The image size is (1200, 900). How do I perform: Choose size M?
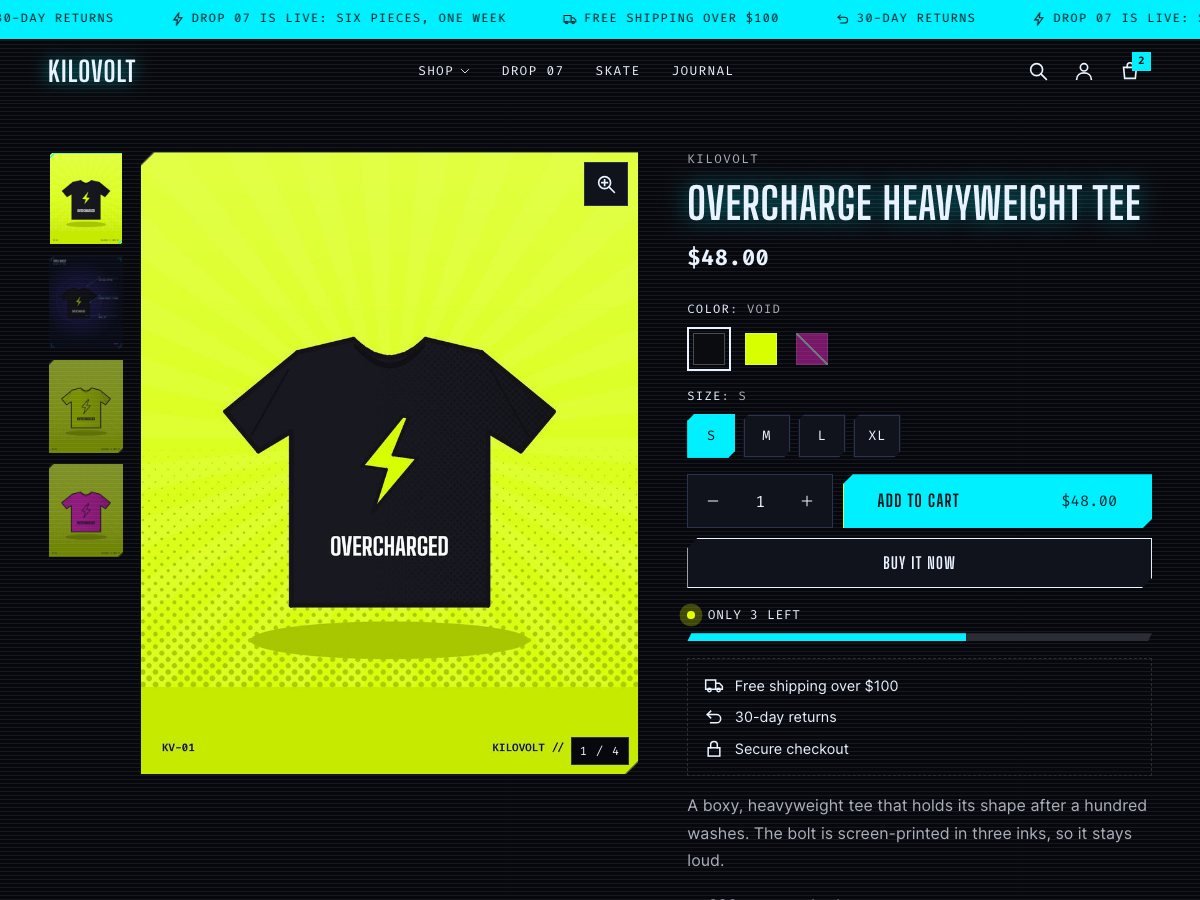point(767,436)
